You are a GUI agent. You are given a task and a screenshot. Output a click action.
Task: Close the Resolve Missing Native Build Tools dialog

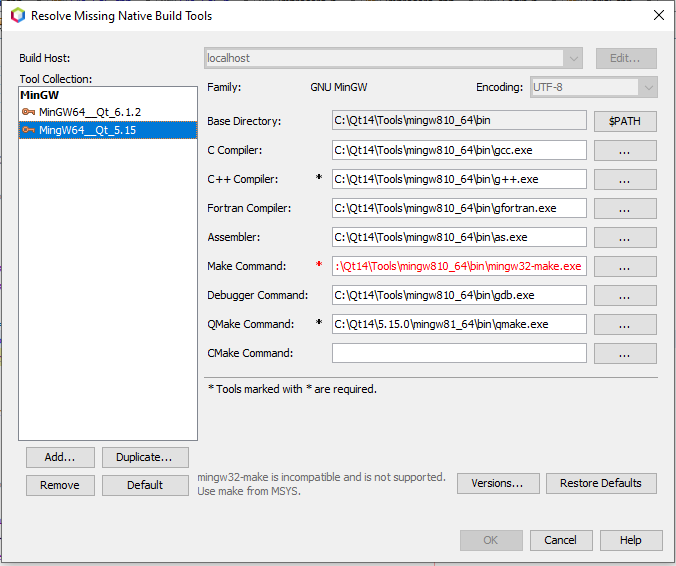point(659,15)
